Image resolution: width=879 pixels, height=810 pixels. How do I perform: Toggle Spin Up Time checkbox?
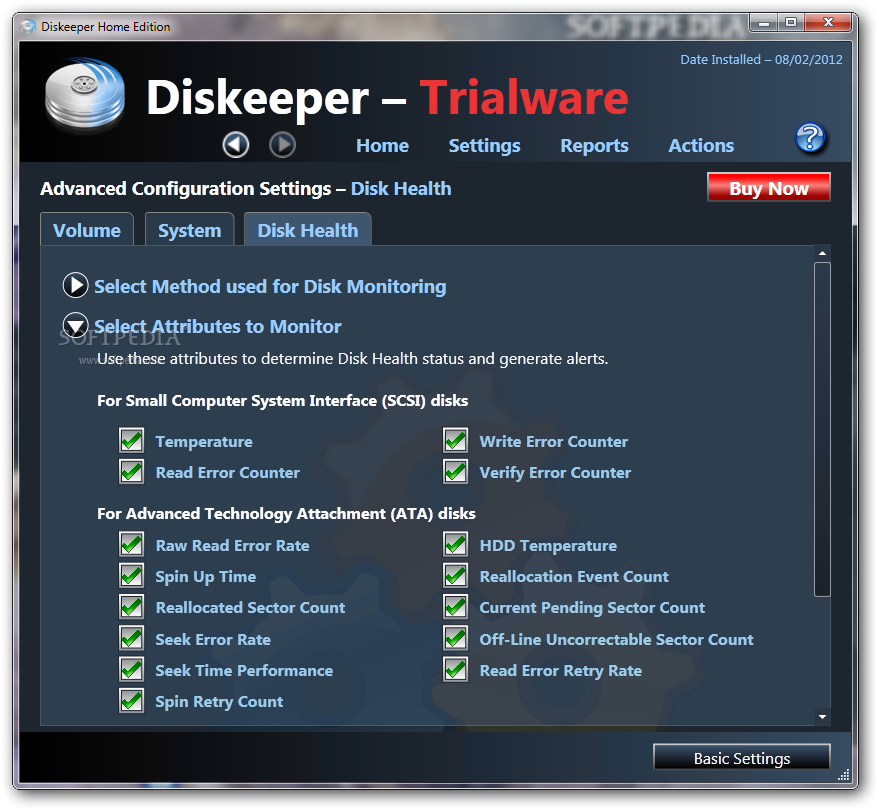pos(132,576)
